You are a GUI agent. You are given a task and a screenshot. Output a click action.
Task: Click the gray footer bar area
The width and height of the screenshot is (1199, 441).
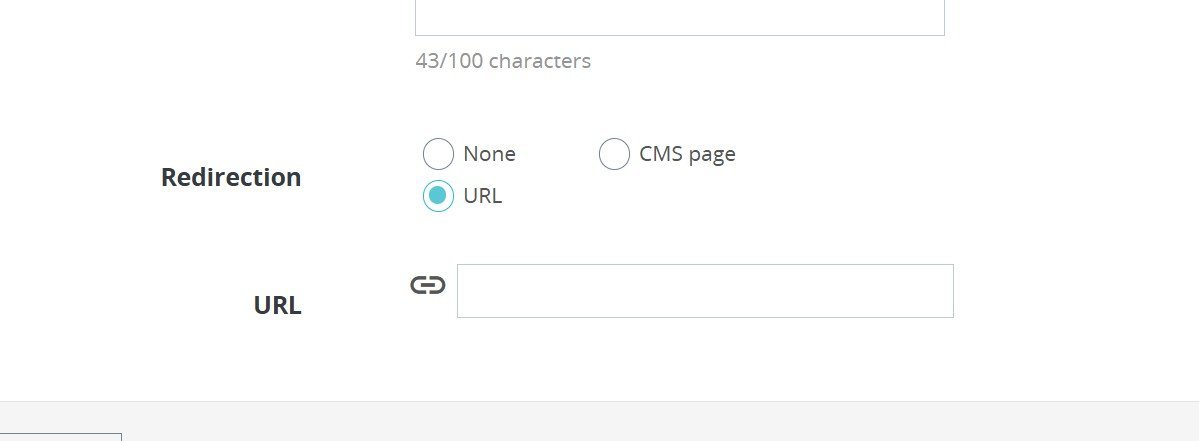tap(660, 421)
